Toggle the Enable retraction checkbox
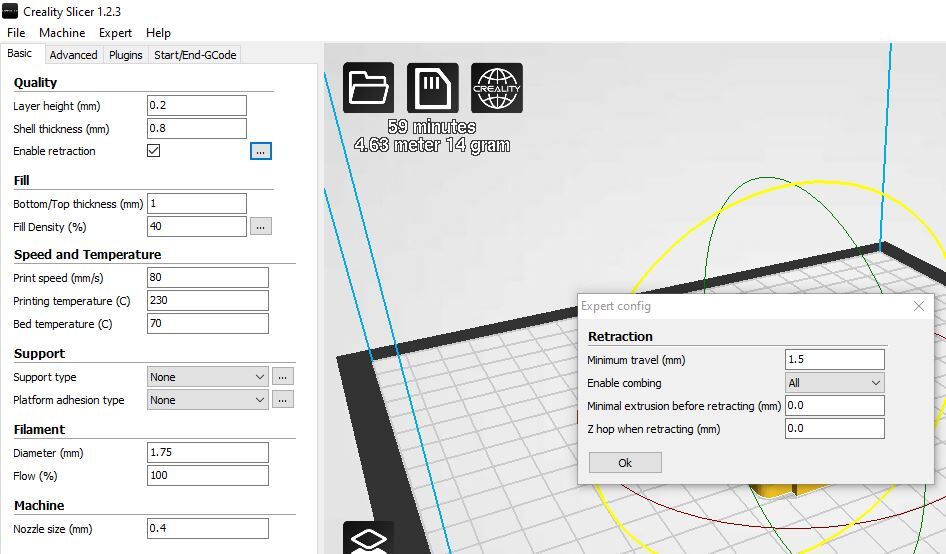946x554 pixels. (x=154, y=150)
